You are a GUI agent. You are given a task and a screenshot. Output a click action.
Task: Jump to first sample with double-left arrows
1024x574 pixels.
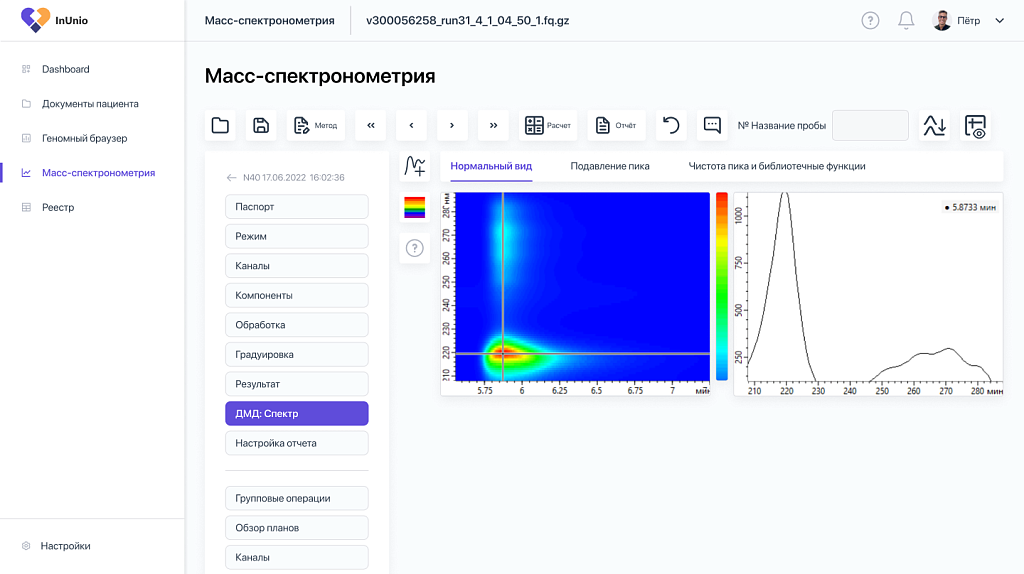[x=371, y=125]
